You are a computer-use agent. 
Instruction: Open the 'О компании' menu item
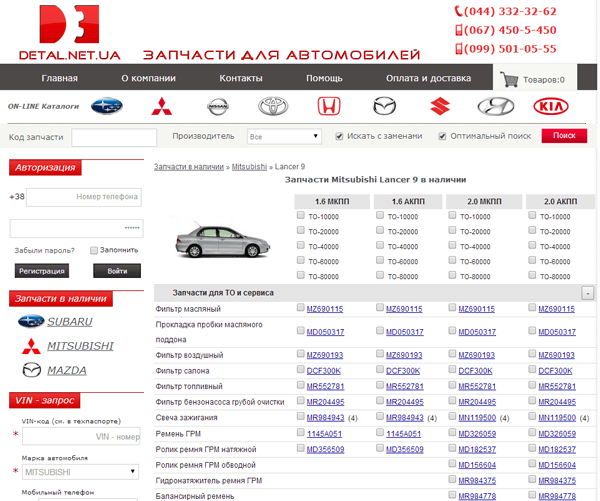point(148,78)
